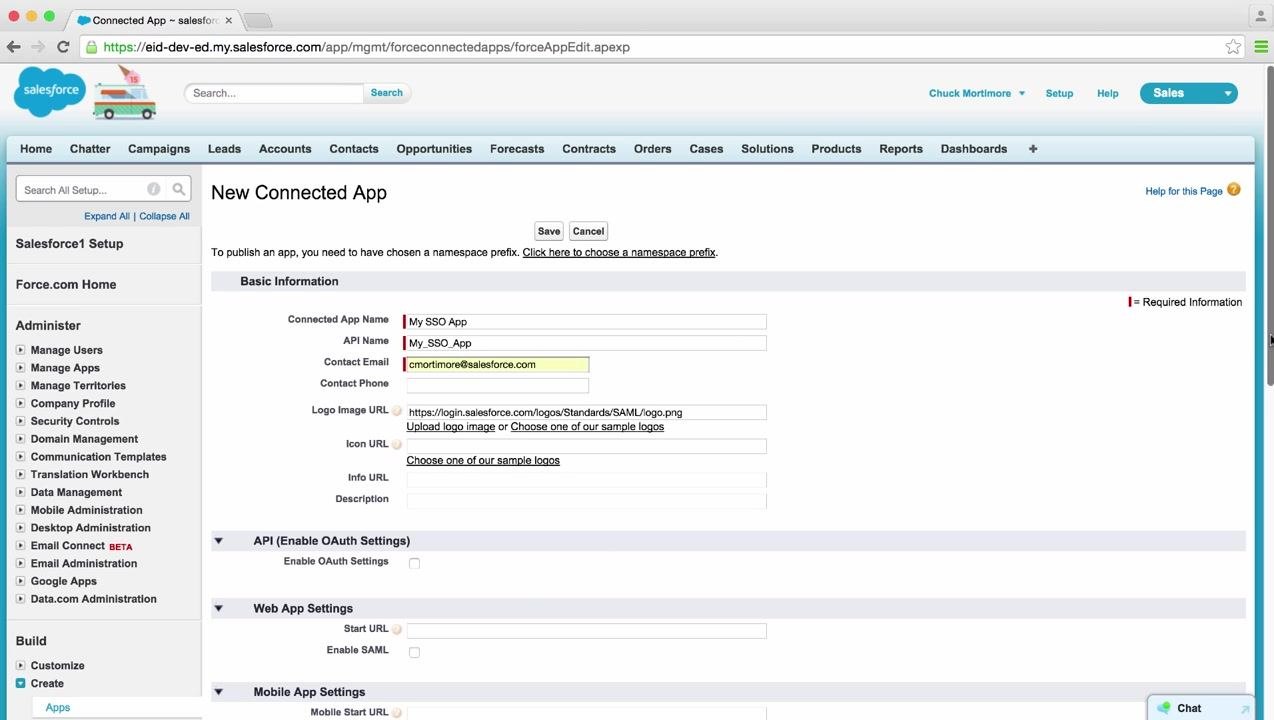Click the choose a namespace prefix link

tap(619, 252)
